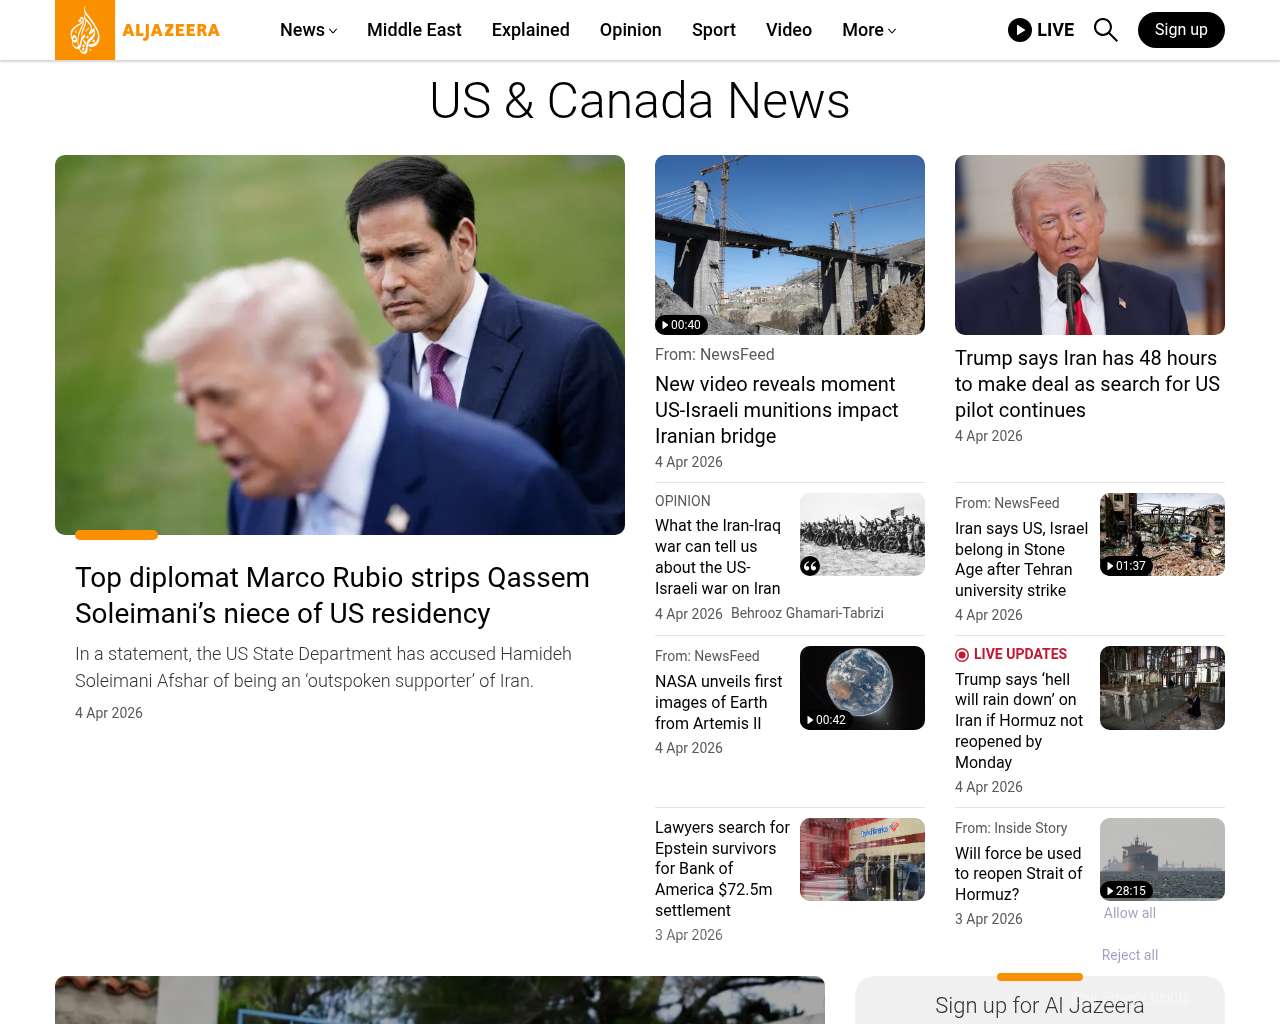
Task: Open the Opinion section
Action: click(x=631, y=30)
